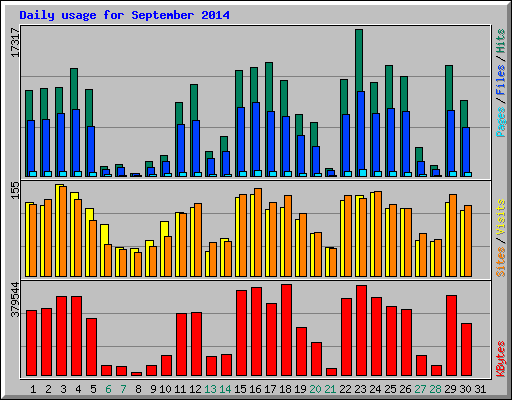Click day label 2 on the x-axis
This screenshot has height=400, width=512.
[x=48, y=389]
